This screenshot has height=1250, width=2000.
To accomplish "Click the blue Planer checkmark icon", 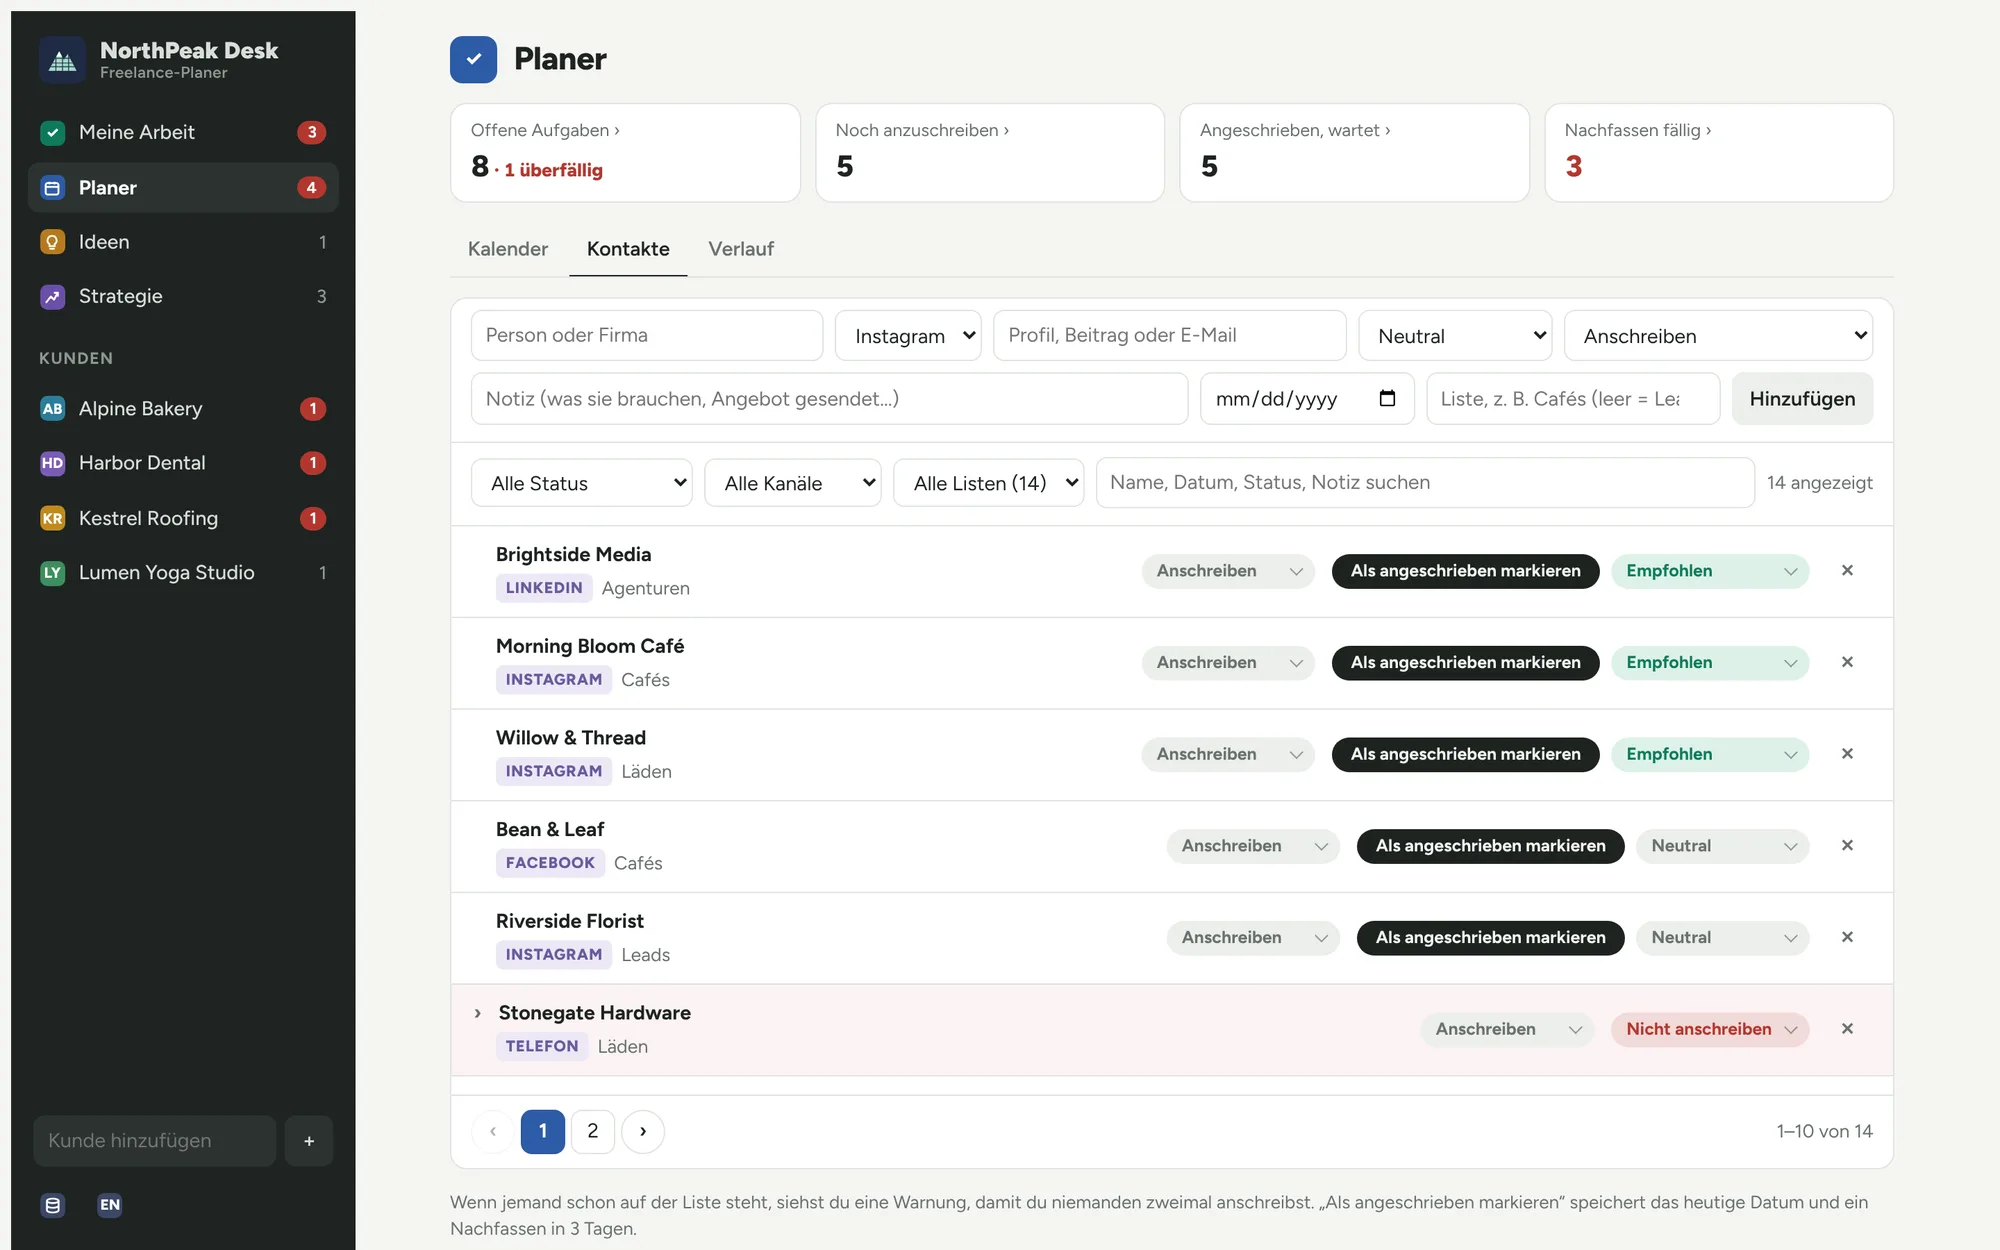I will (x=473, y=59).
